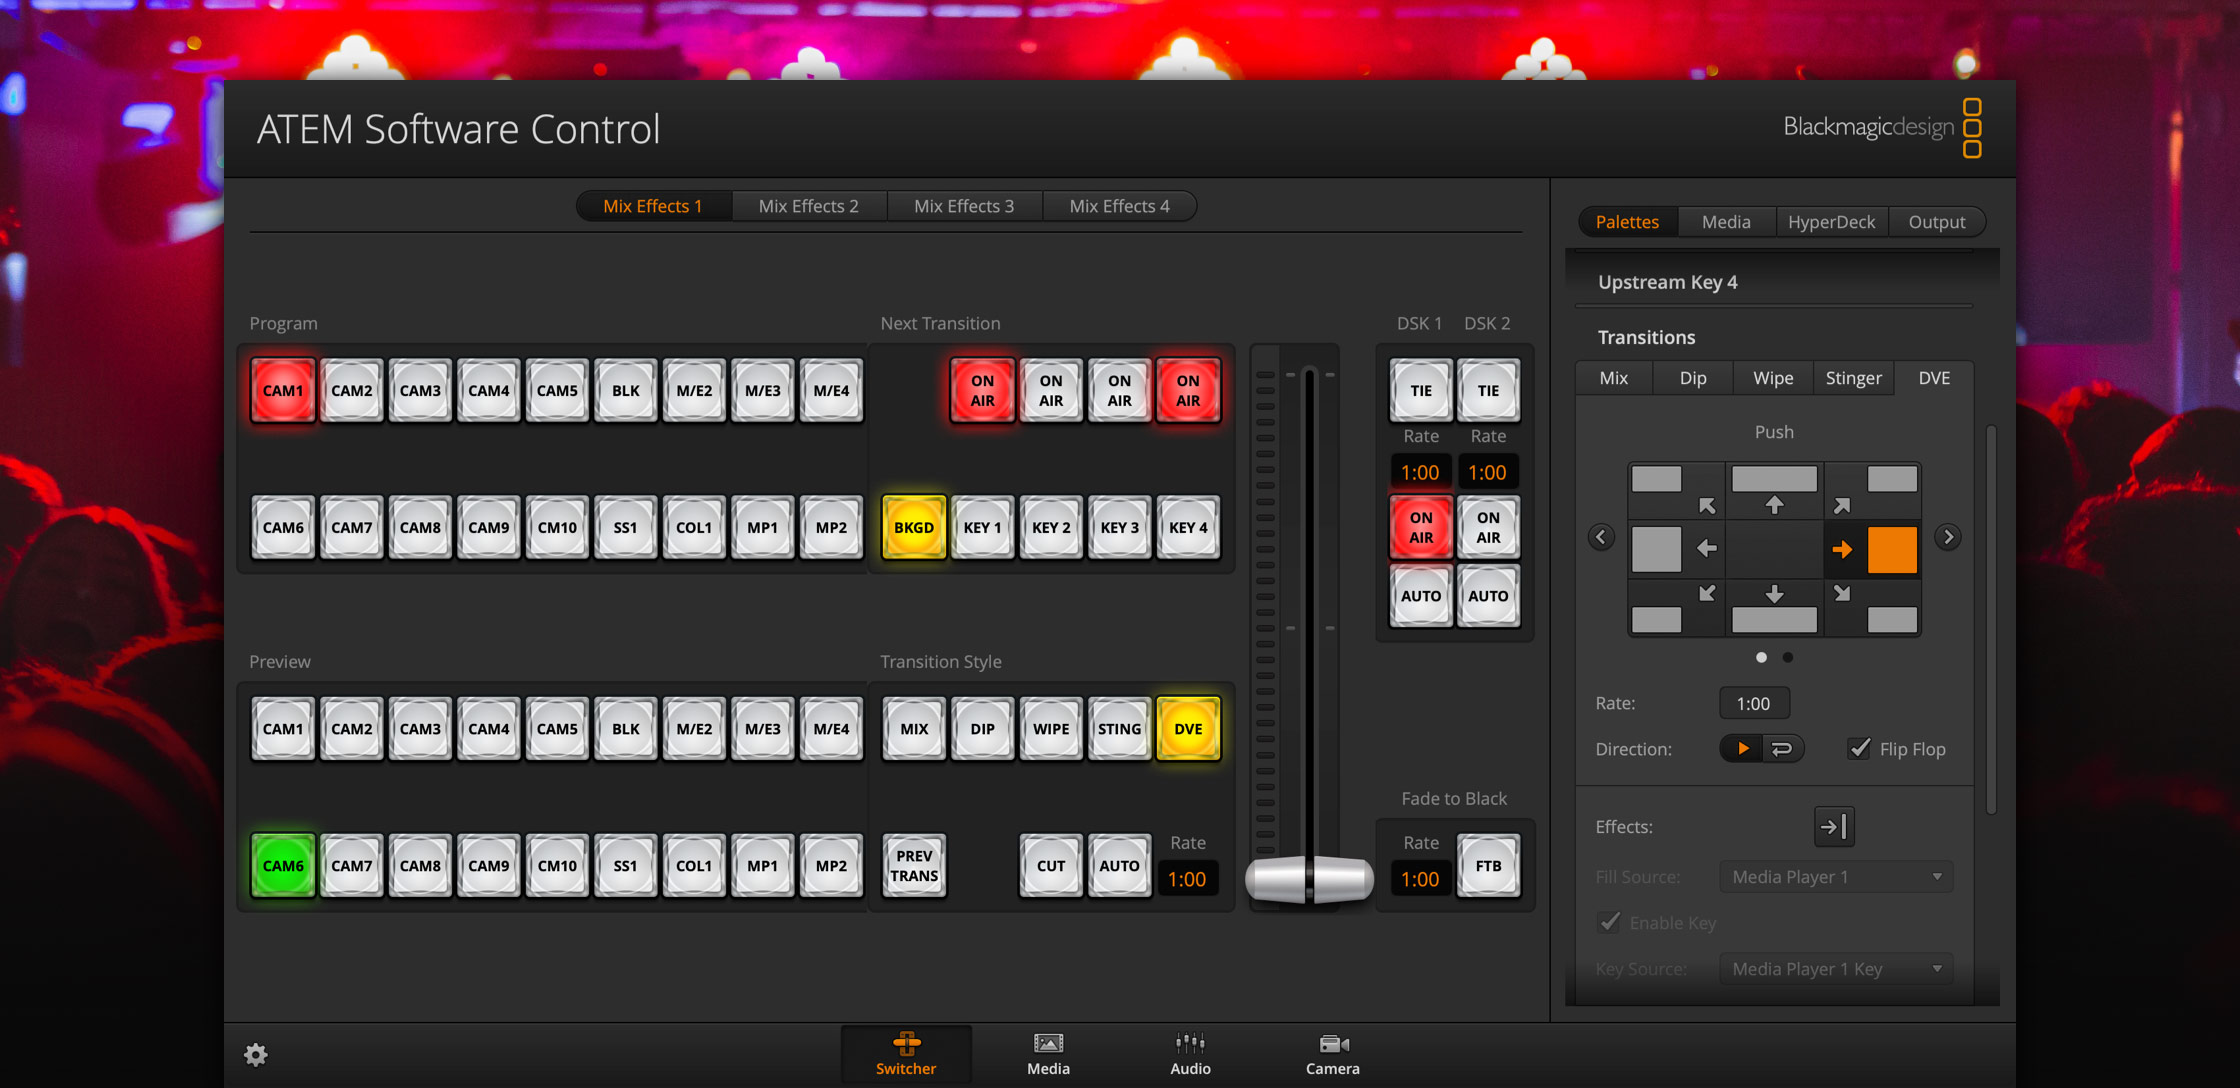Enable the Flip Flop option

pos(1859,748)
